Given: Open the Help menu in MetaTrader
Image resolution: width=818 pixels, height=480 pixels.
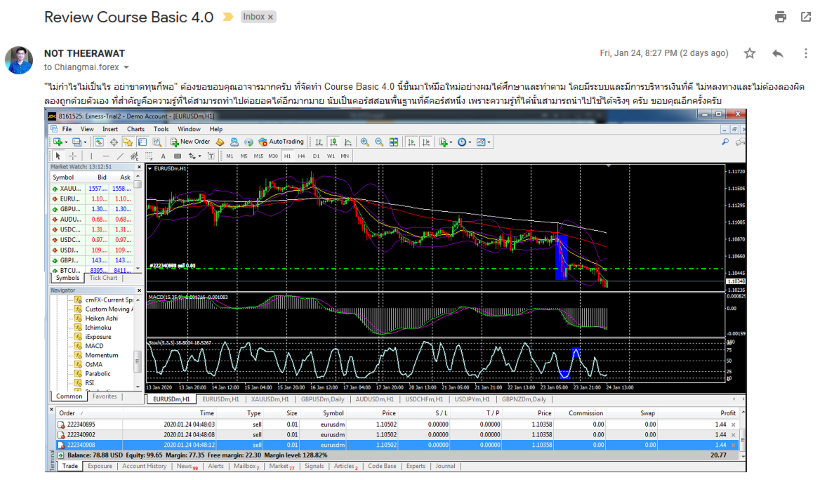Looking at the screenshot, I should click(216, 129).
